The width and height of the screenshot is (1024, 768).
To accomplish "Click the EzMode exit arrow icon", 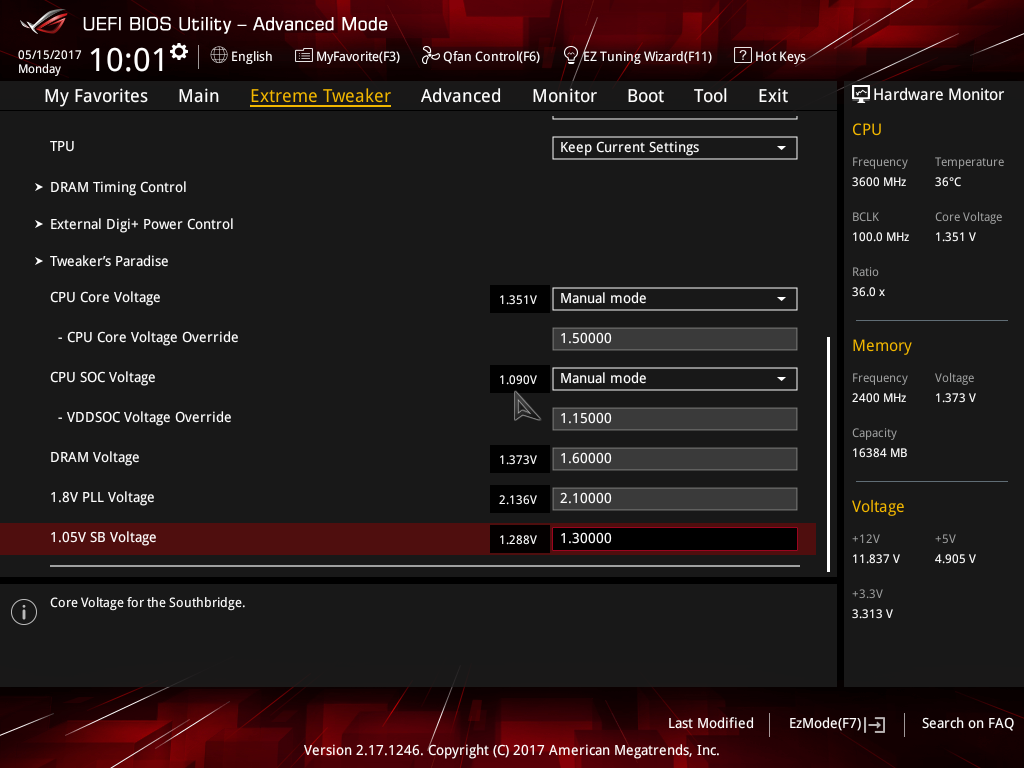I will [x=875, y=724].
